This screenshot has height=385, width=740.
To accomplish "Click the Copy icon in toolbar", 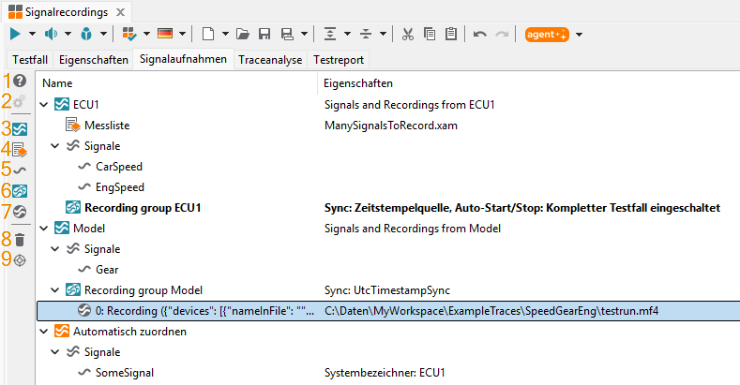I will [x=429, y=34].
